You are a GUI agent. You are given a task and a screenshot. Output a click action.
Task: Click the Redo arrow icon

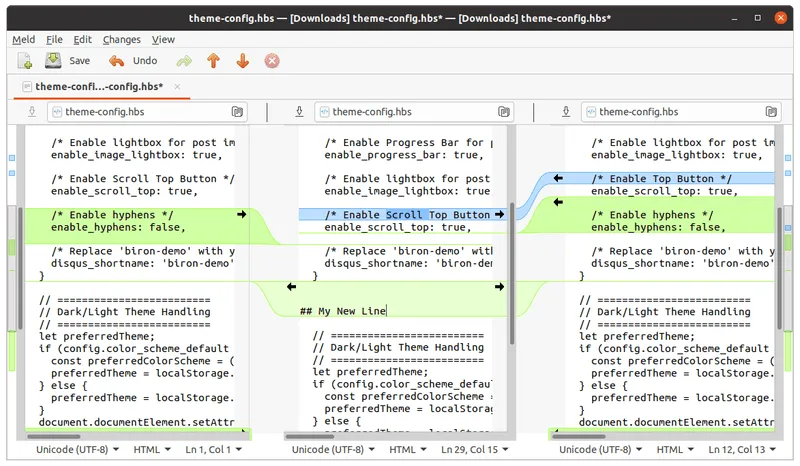[x=184, y=61]
